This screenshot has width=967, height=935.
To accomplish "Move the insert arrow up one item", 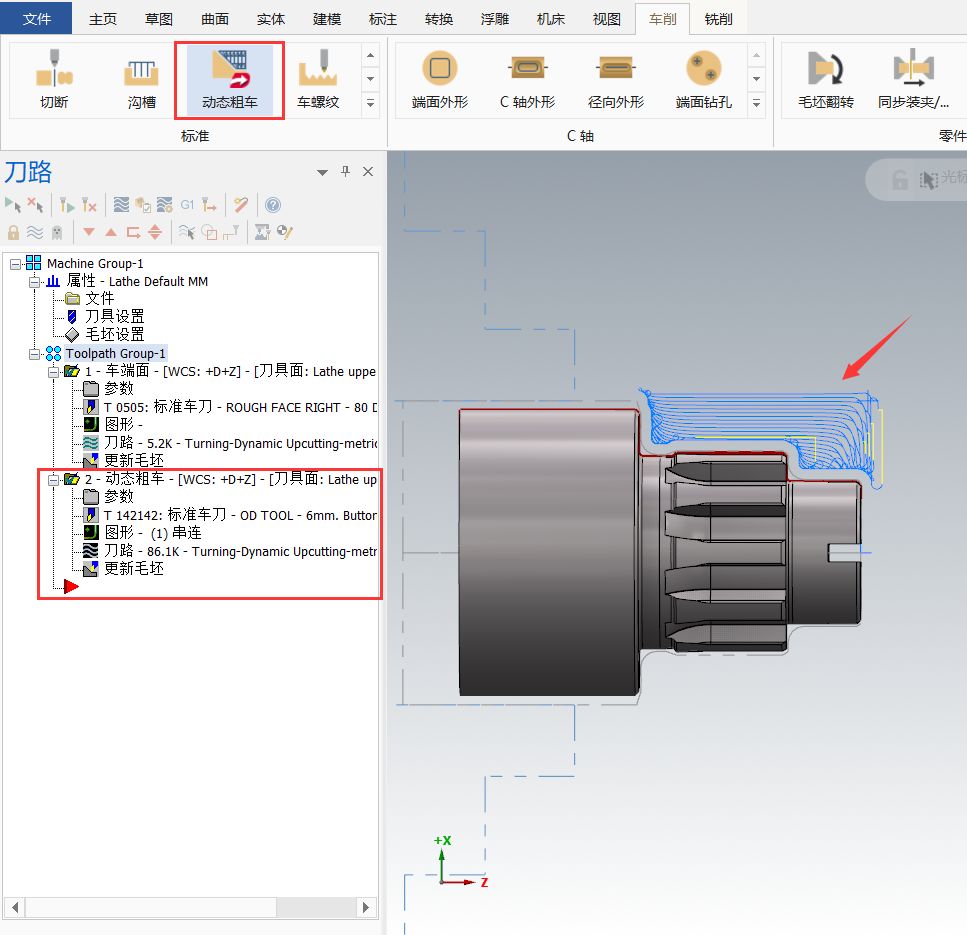I will tap(111, 232).
